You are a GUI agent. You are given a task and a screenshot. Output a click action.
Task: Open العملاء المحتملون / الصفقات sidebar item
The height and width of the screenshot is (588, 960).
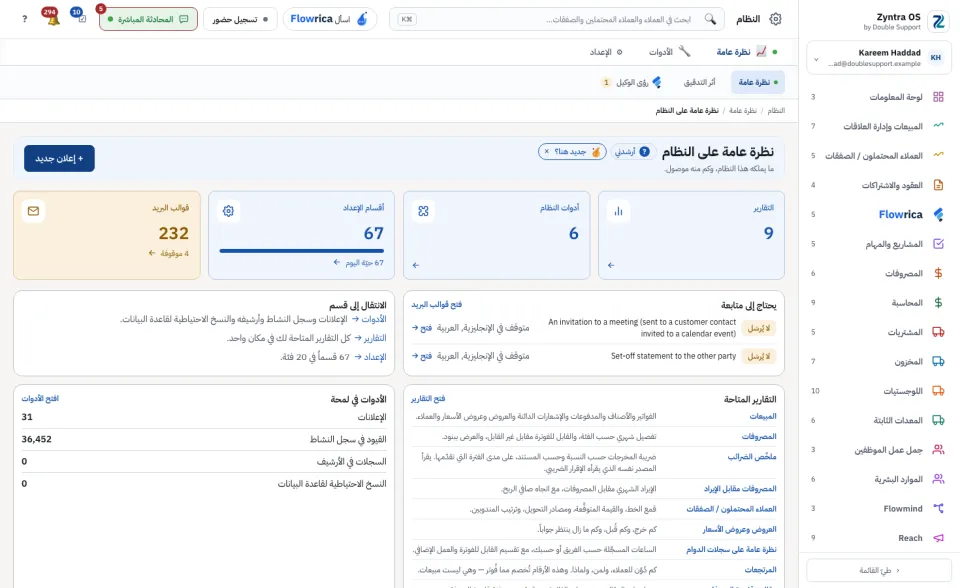coord(879,156)
